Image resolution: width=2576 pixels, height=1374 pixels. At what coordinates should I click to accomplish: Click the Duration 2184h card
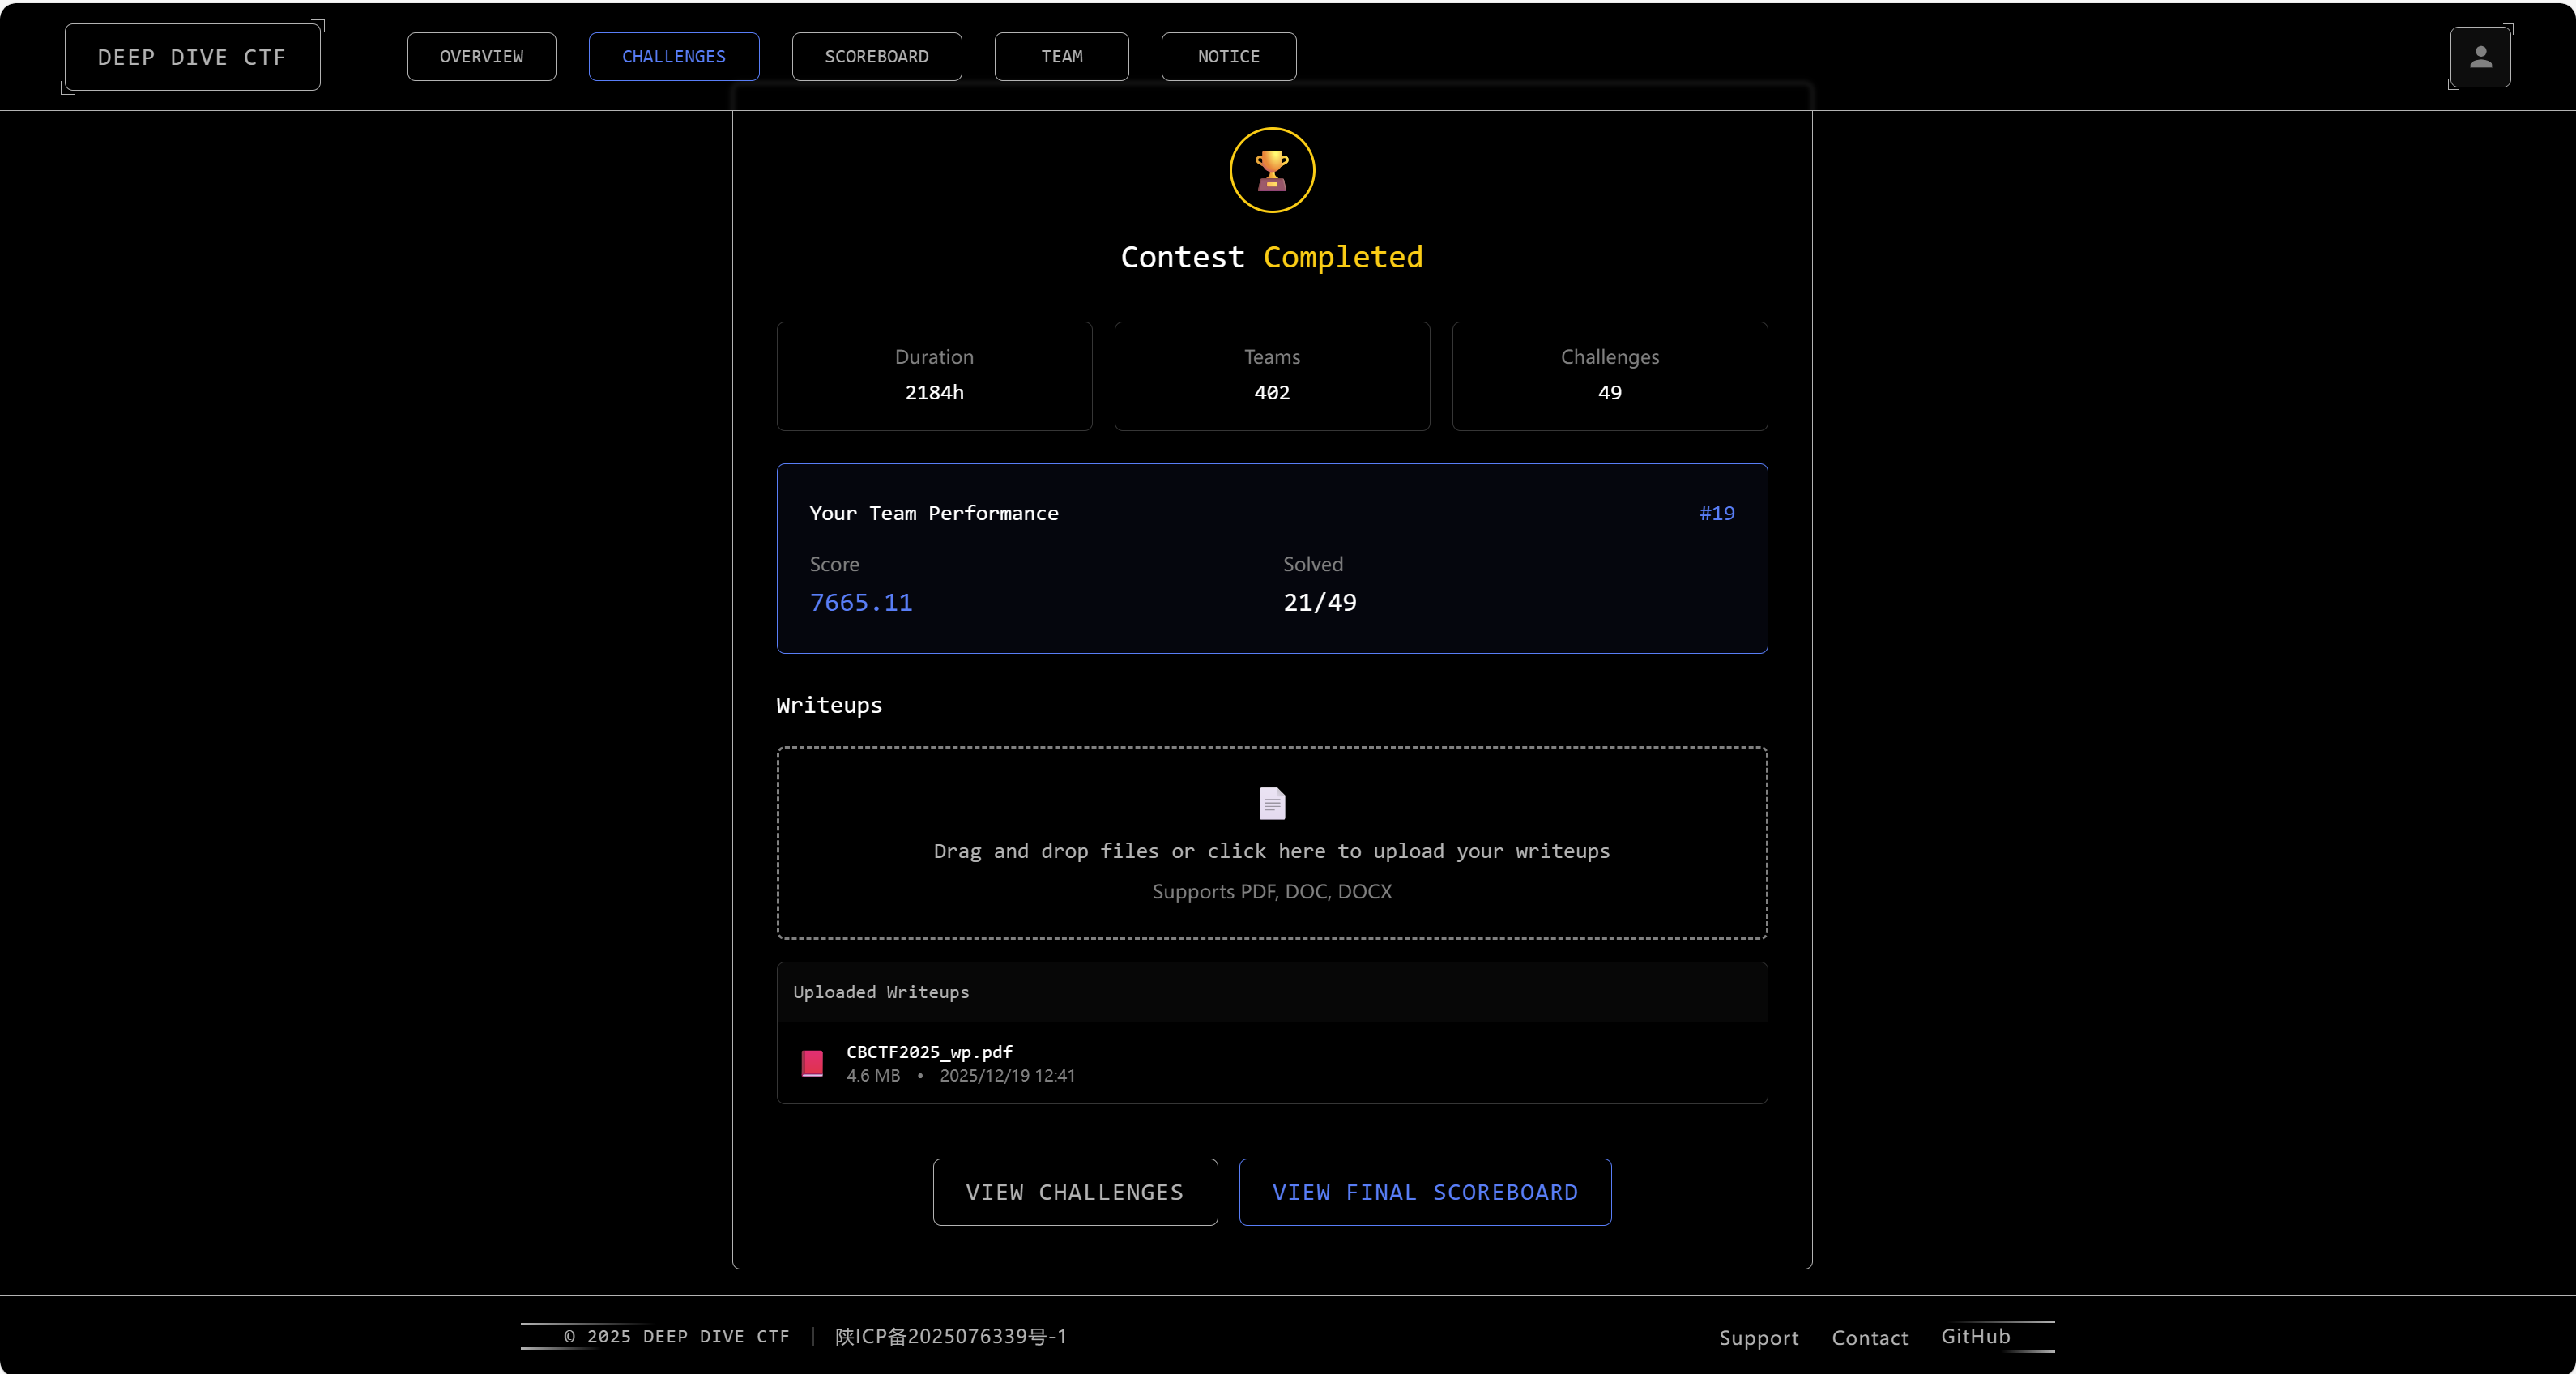934,376
